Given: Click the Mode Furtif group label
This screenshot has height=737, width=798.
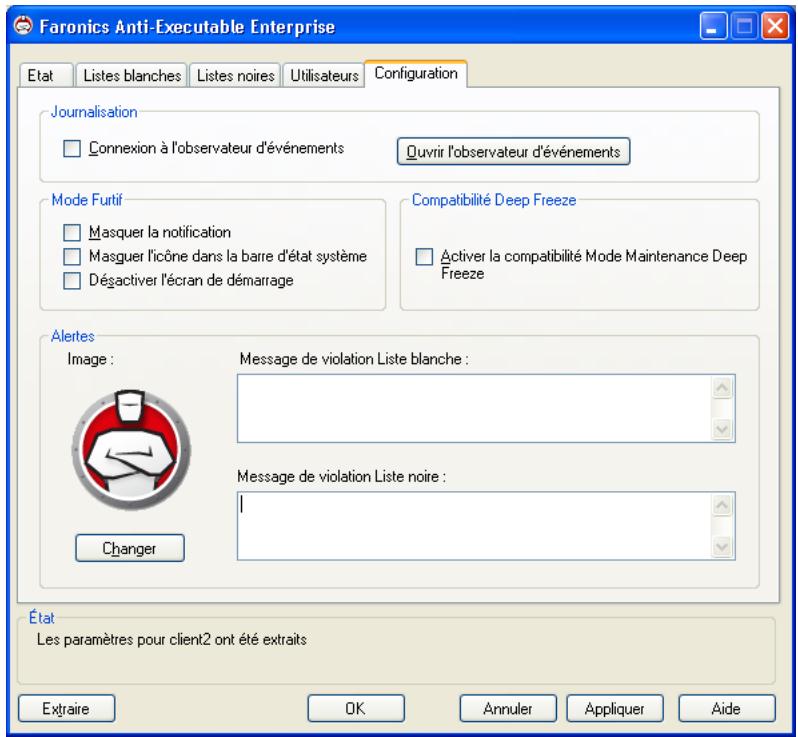Looking at the screenshot, I should tap(87, 200).
